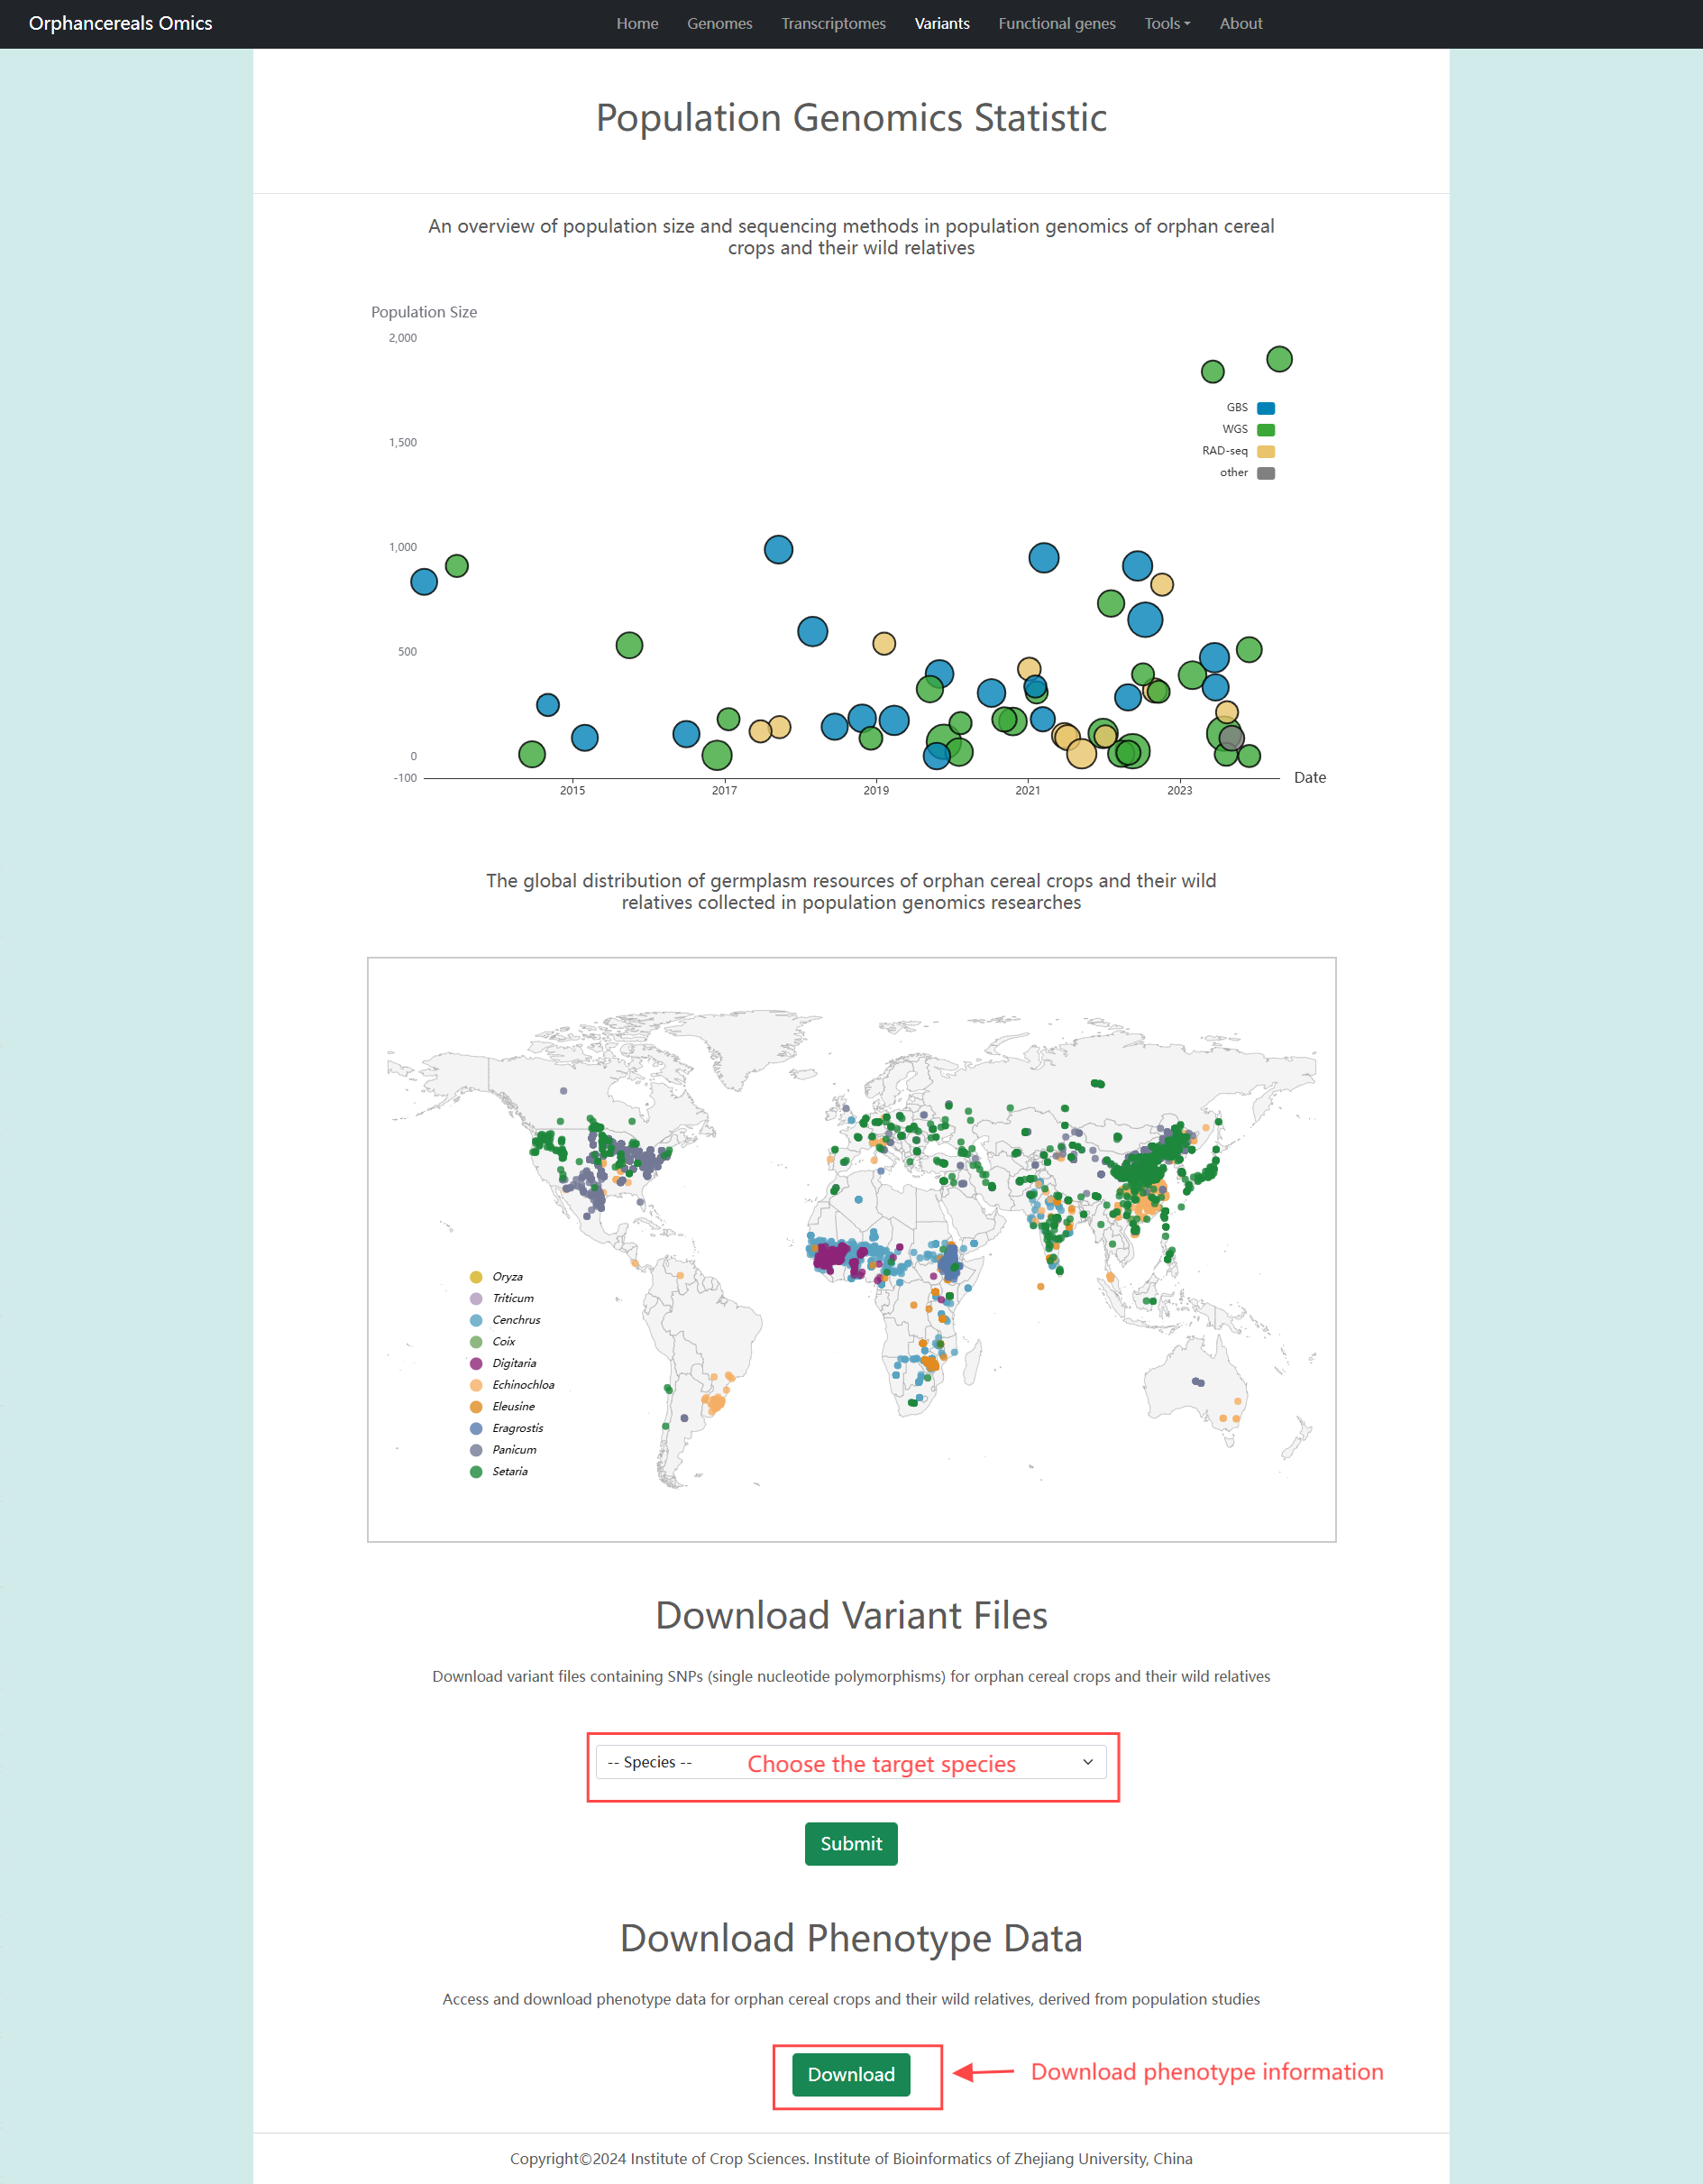The width and height of the screenshot is (1703, 2184).
Task: Toggle WGS series in chart legend
Action: [1265, 430]
